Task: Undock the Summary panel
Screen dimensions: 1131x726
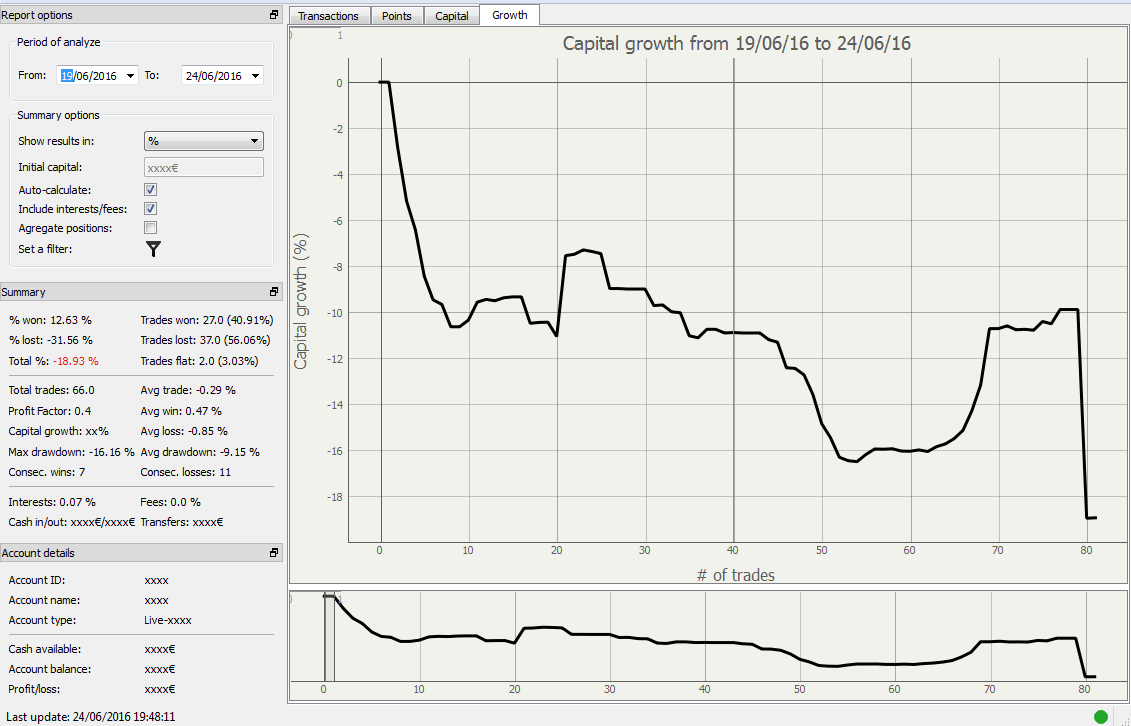Action: pos(273,292)
